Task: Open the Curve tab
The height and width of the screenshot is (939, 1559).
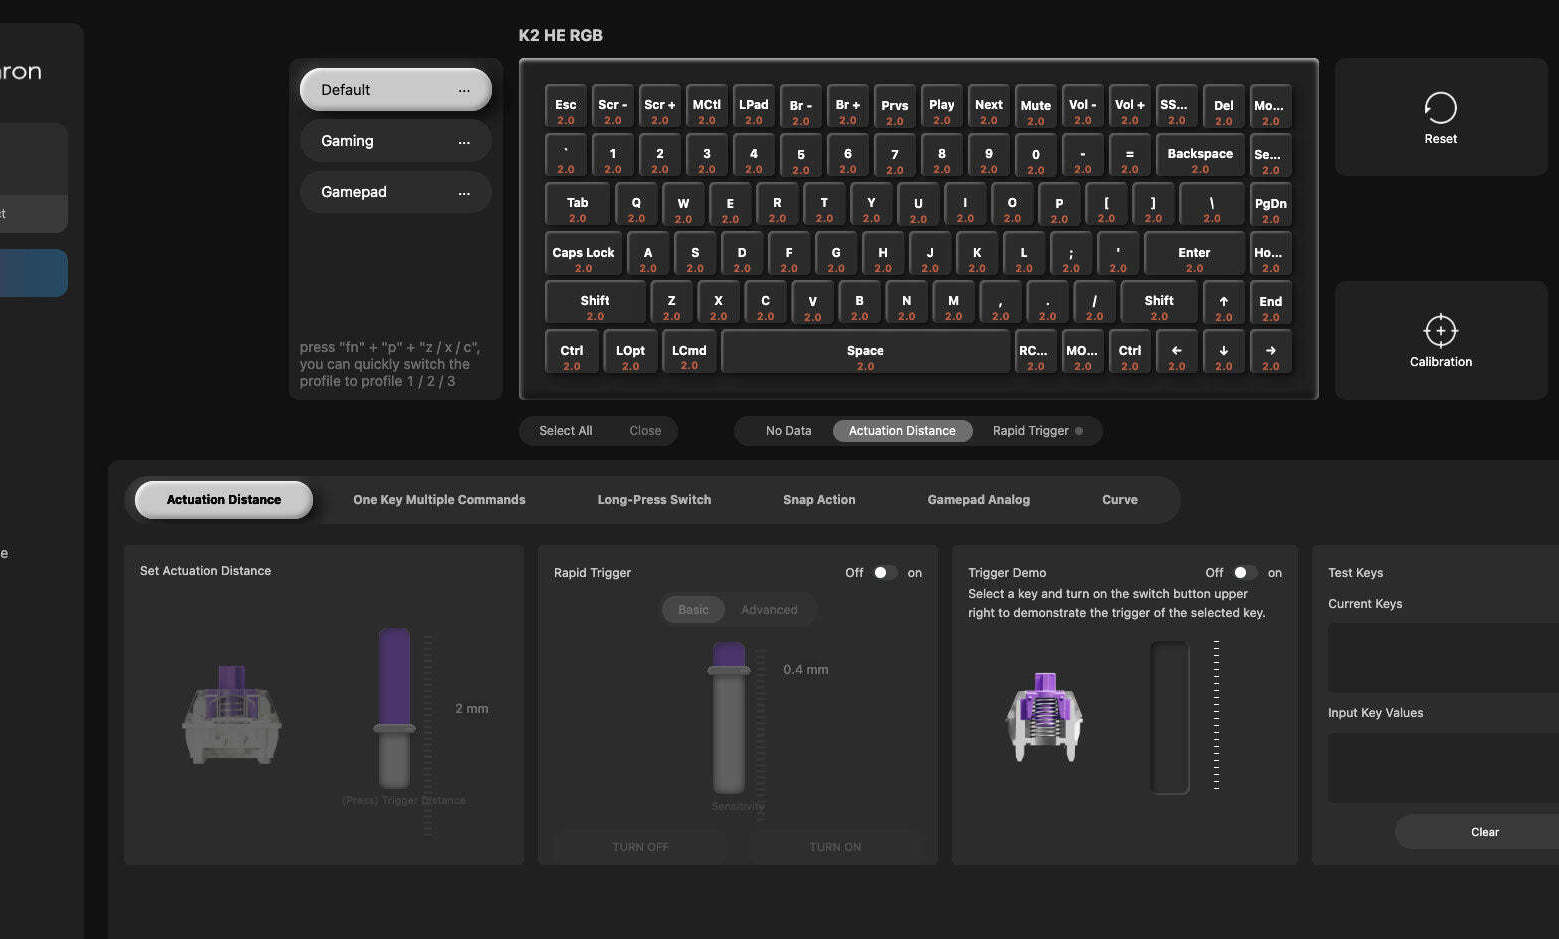Action: [1119, 500]
